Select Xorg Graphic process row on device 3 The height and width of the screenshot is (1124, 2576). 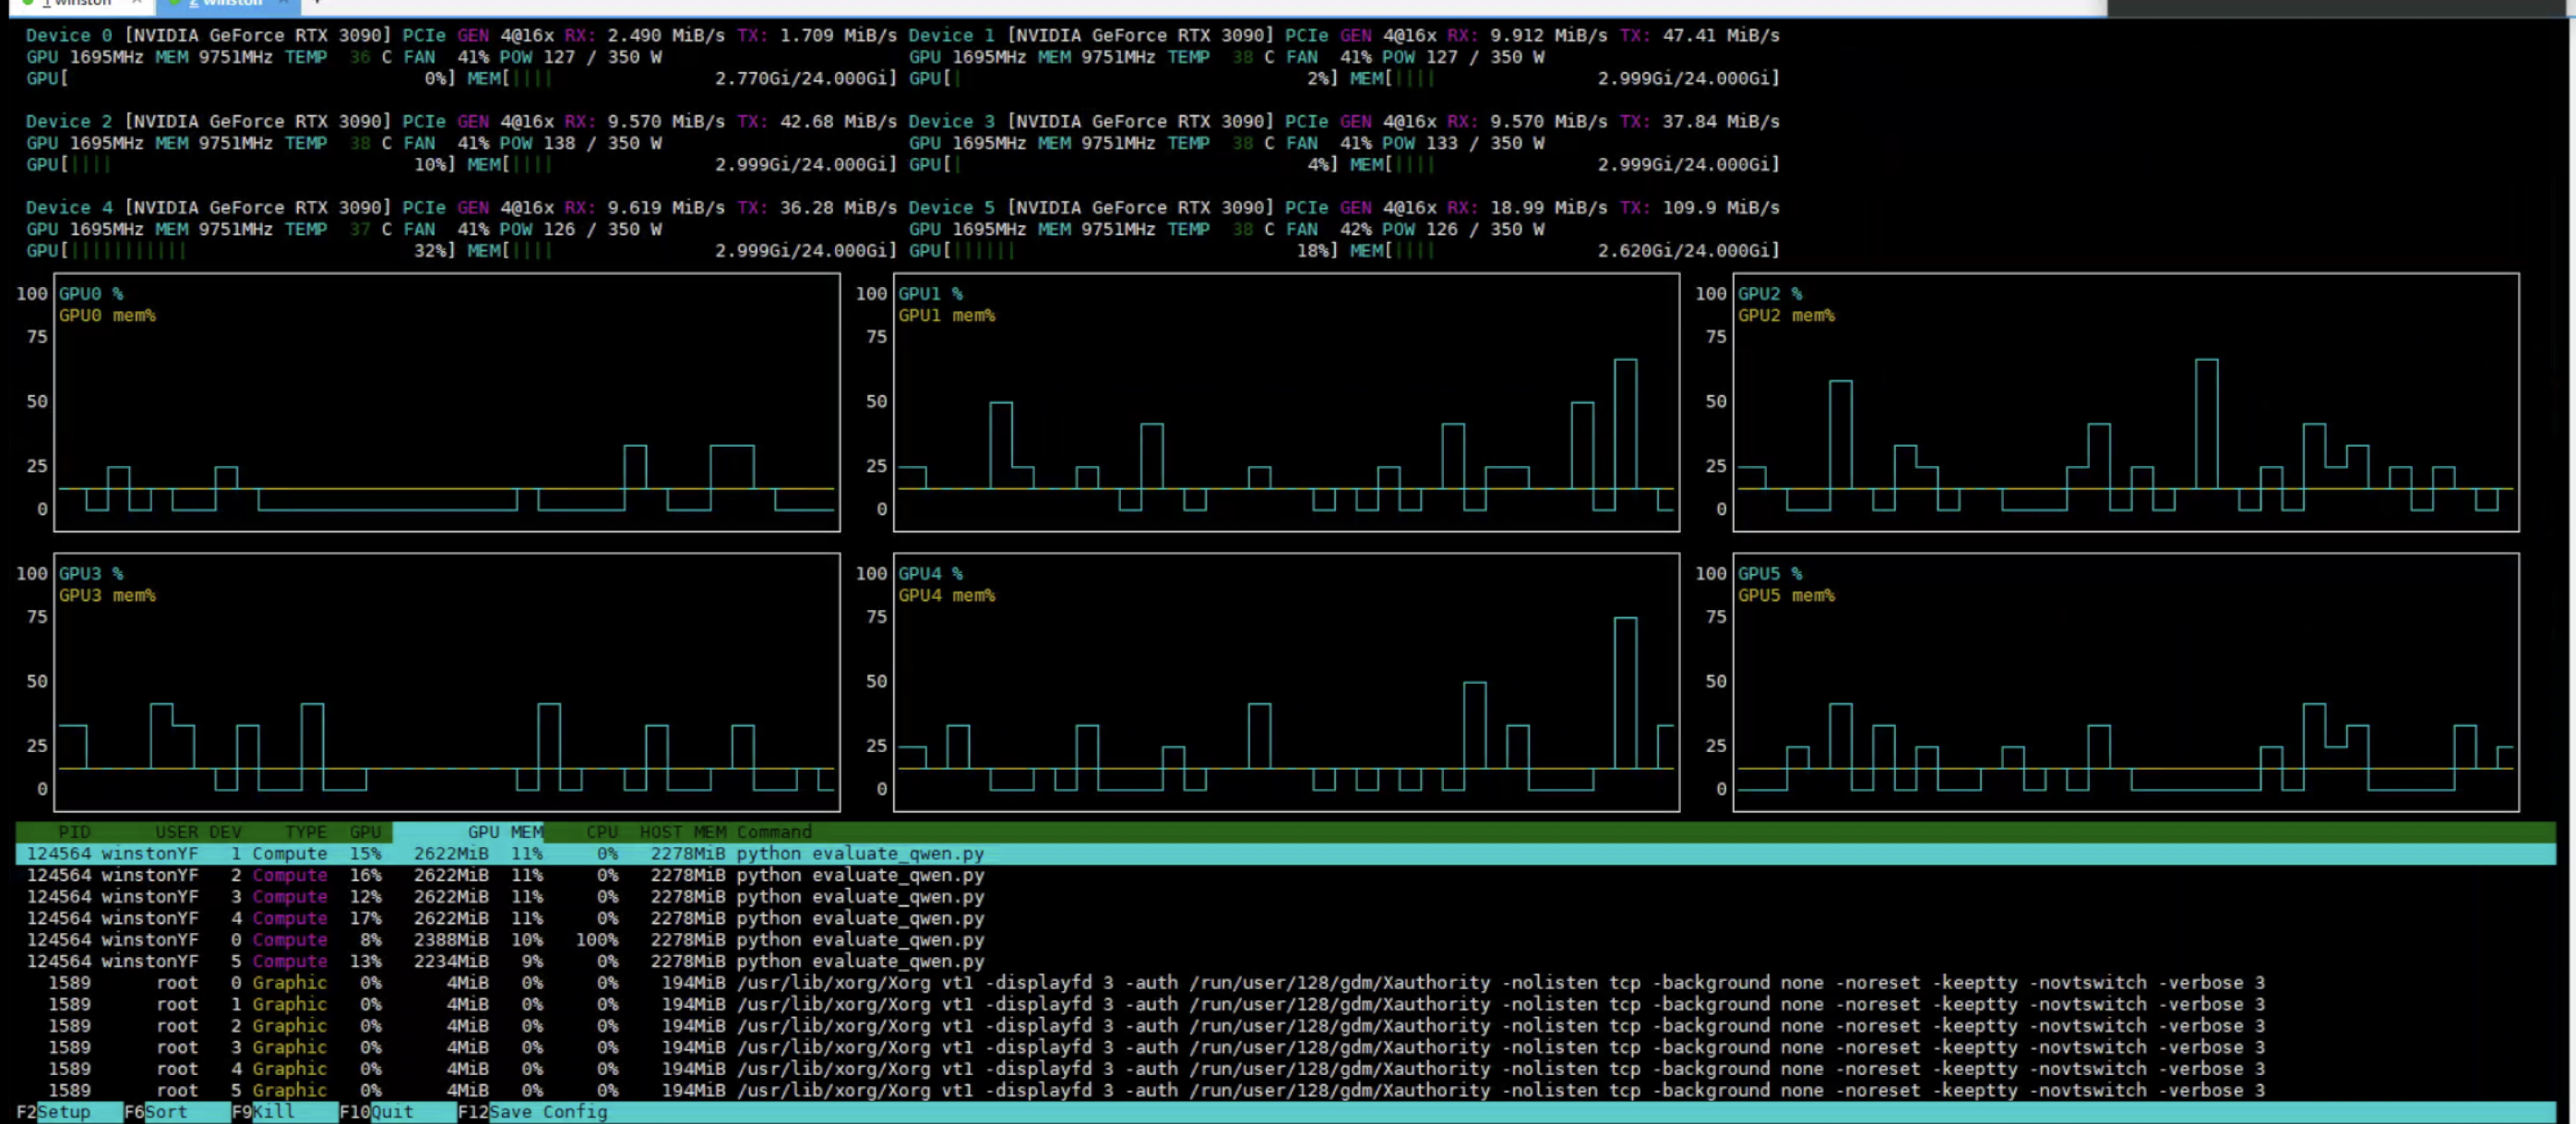click(x=1285, y=1047)
